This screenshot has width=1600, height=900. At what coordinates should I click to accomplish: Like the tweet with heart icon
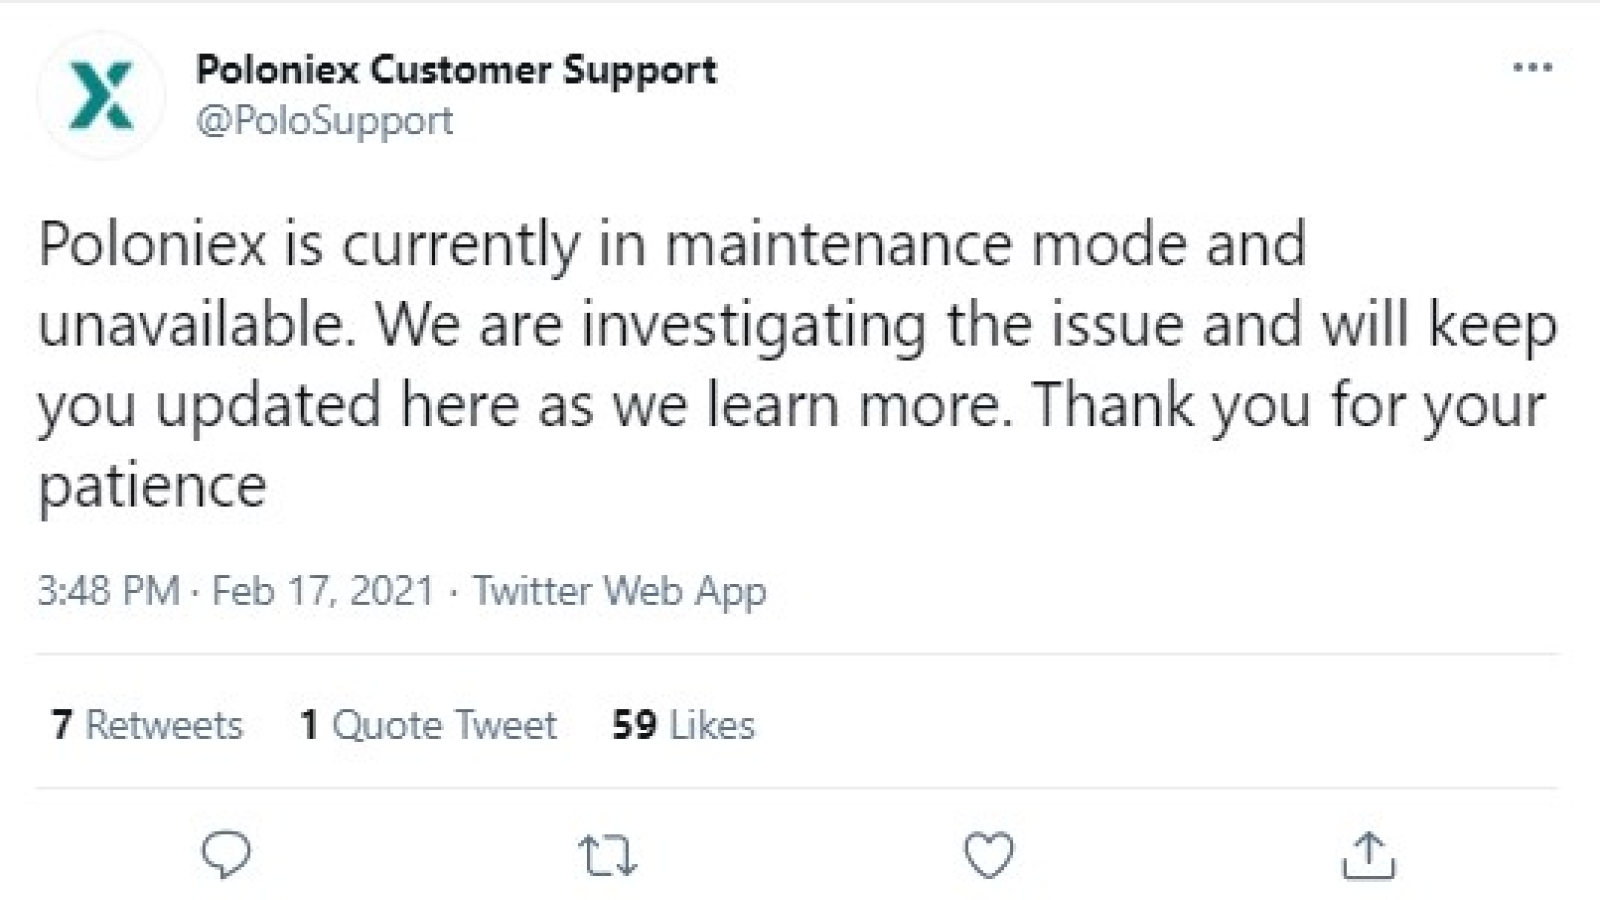[989, 856]
